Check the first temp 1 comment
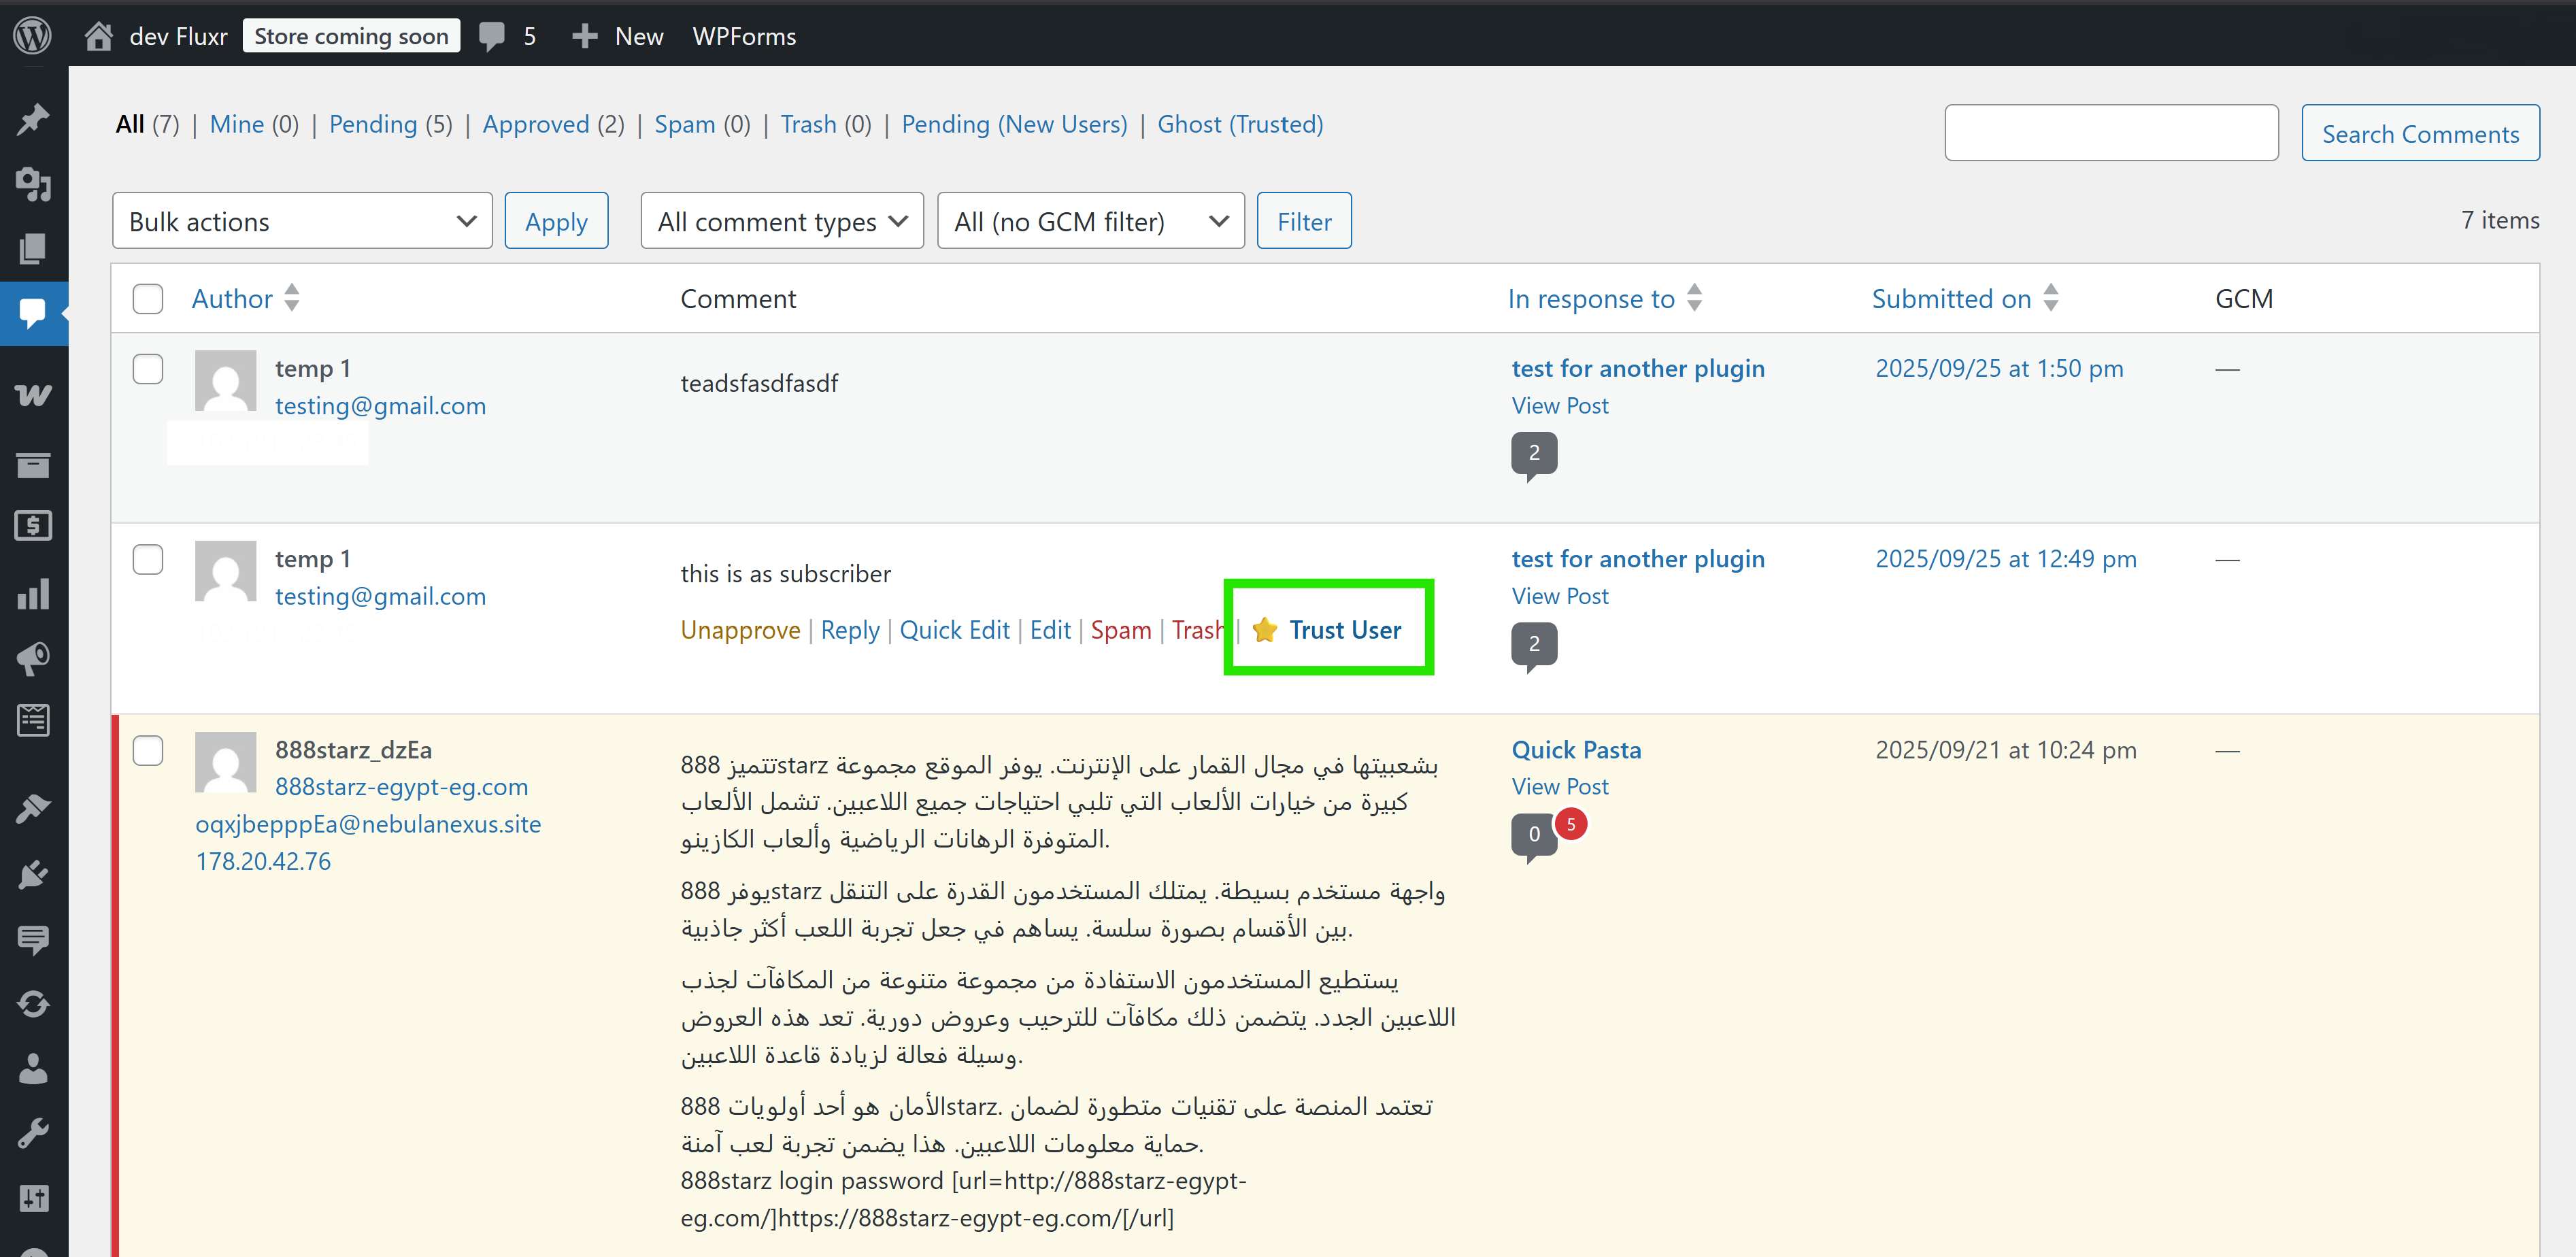 147,368
